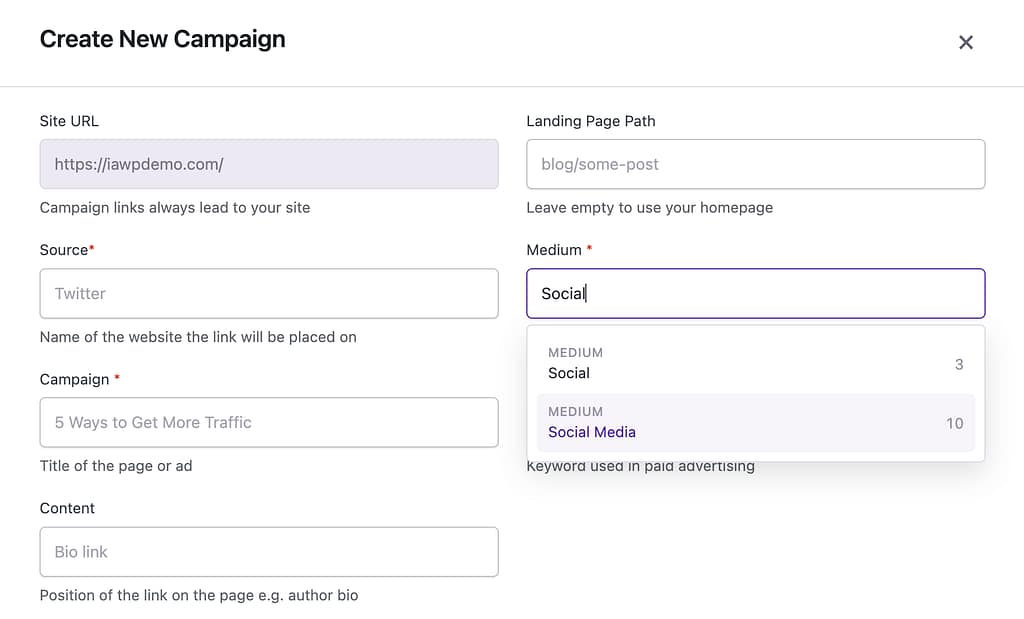The height and width of the screenshot is (619, 1024).
Task: Click the count 10 beside Social Media
Action: pos(955,424)
